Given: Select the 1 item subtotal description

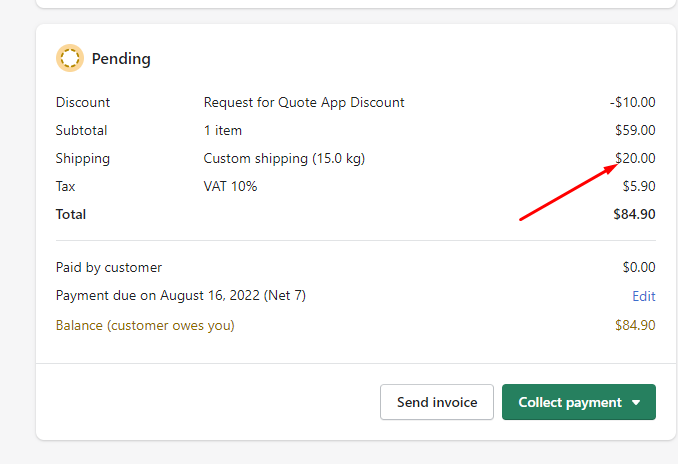Looking at the screenshot, I should [x=223, y=130].
